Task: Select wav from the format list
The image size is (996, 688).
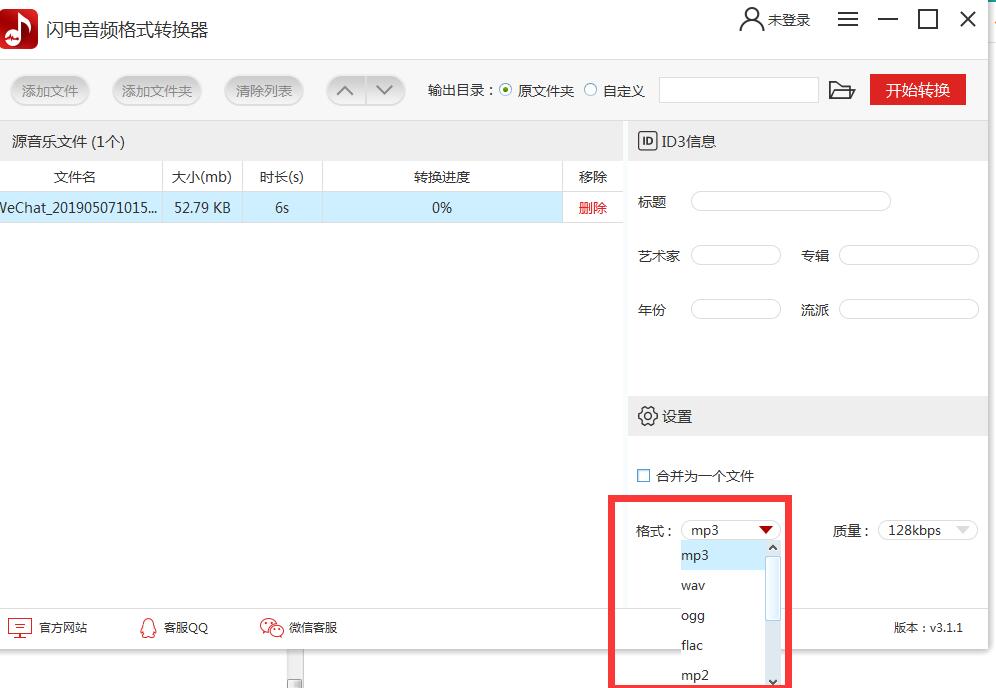Action: point(693,585)
